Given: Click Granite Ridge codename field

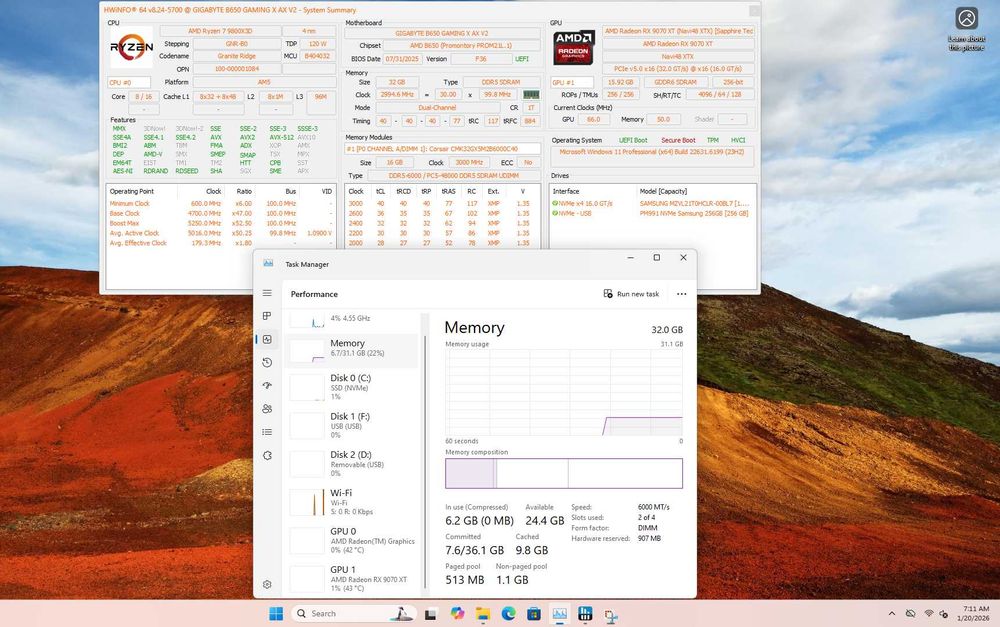Looking at the screenshot, I should [237, 56].
